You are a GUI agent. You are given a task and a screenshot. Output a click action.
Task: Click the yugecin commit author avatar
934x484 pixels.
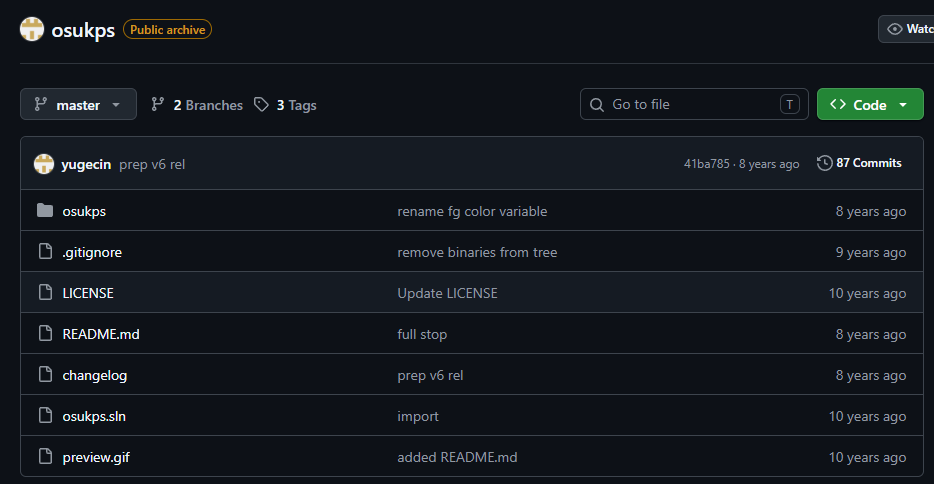(x=43, y=164)
